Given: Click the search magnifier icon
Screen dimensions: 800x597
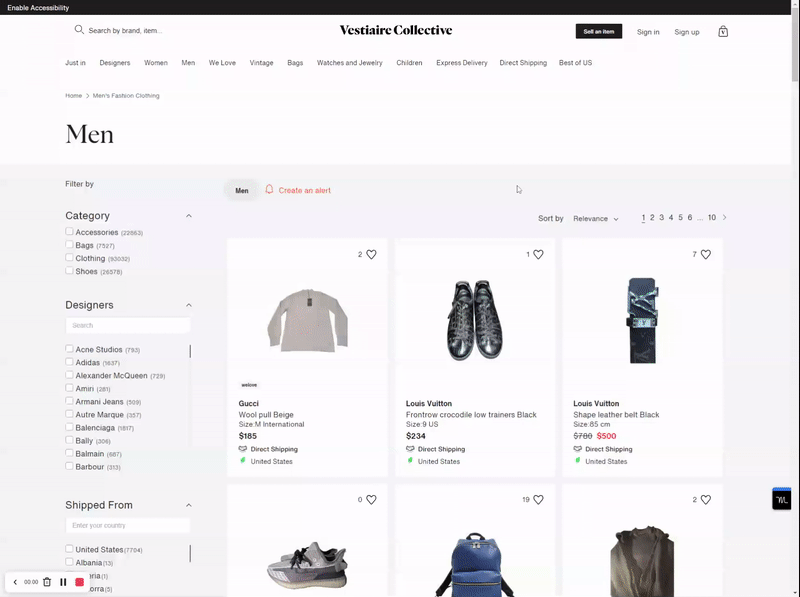Looking at the screenshot, I should 79,30.
